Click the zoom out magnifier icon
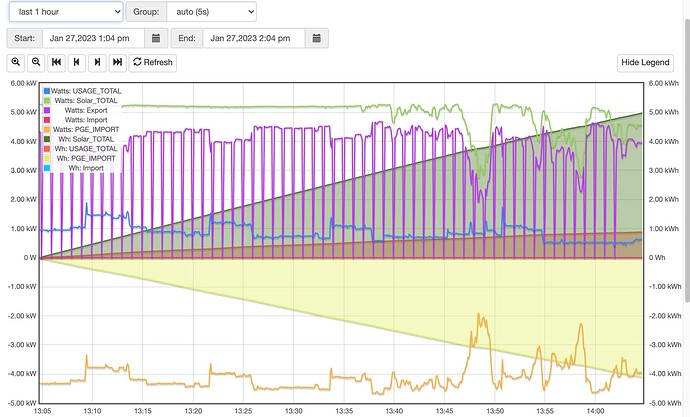 [36, 62]
